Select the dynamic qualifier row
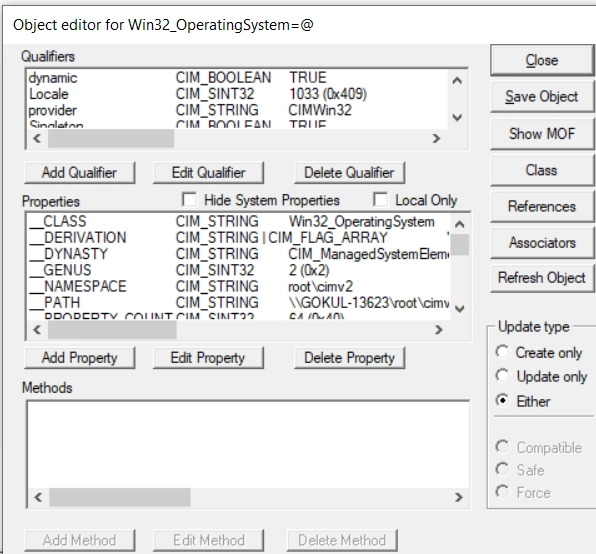 (238, 78)
